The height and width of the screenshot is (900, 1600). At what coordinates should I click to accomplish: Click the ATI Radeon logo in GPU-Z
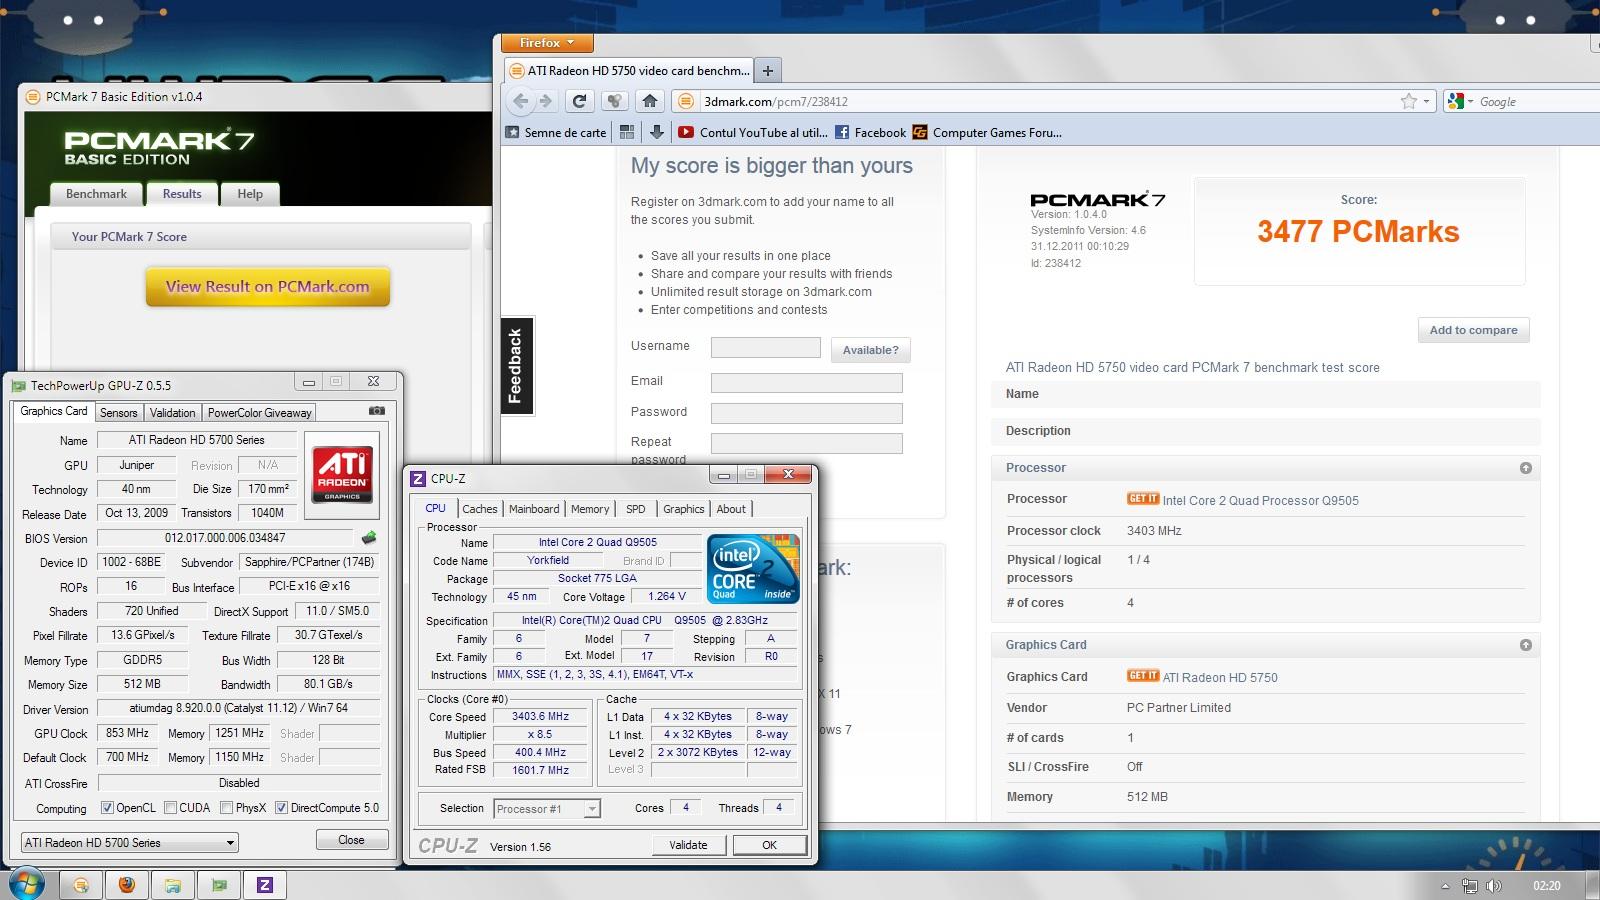tap(342, 475)
